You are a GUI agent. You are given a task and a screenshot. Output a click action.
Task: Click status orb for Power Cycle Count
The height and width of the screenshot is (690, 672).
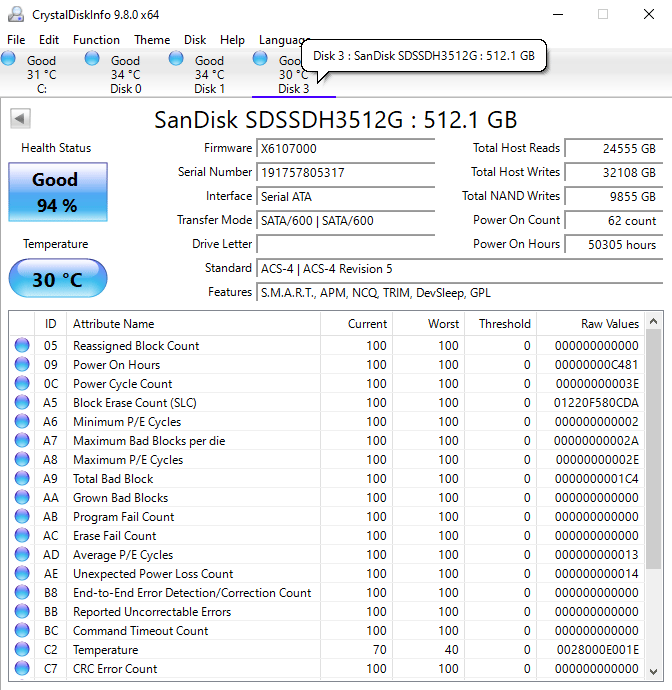point(22,383)
